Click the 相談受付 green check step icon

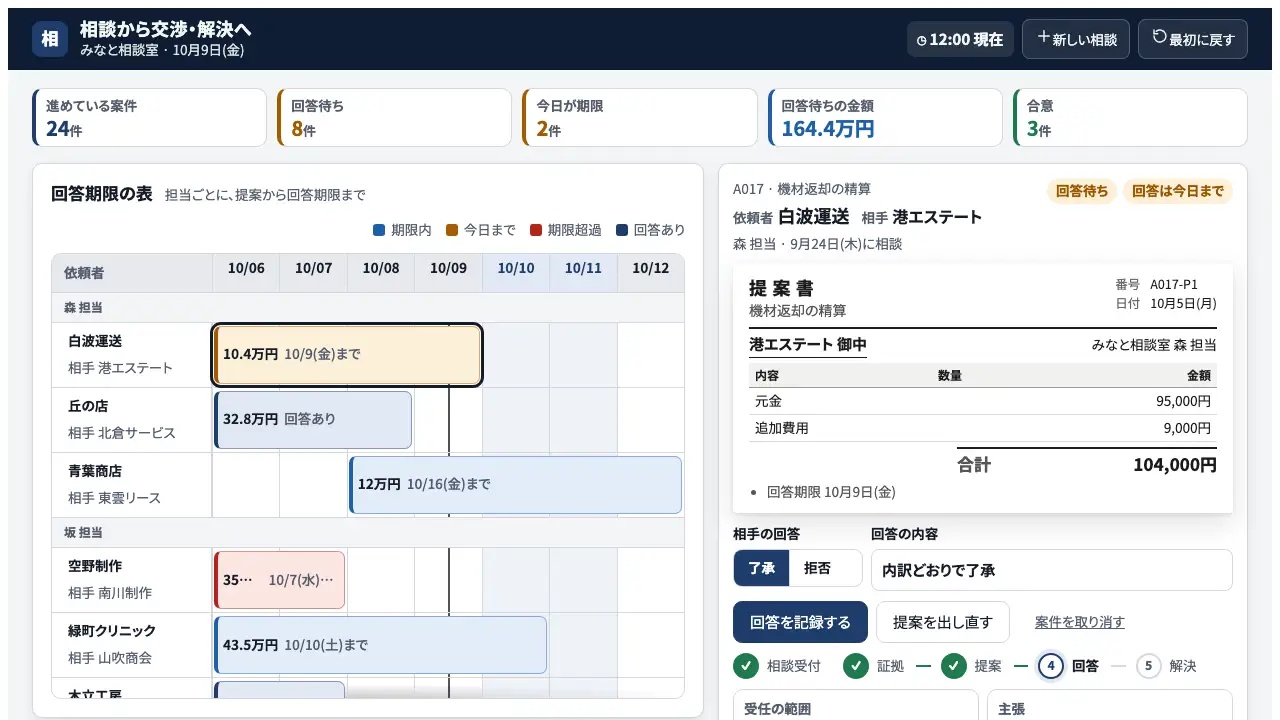[x=745, y=666]
